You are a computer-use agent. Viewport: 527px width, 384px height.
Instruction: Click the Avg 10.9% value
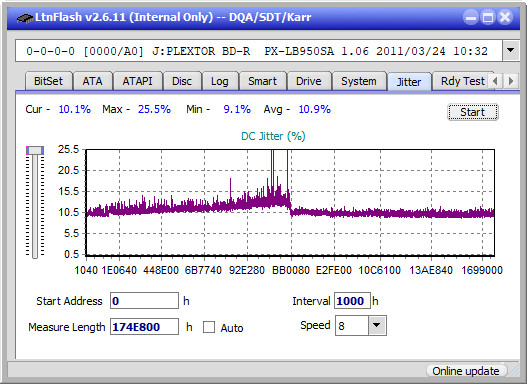tap(315, 109)
